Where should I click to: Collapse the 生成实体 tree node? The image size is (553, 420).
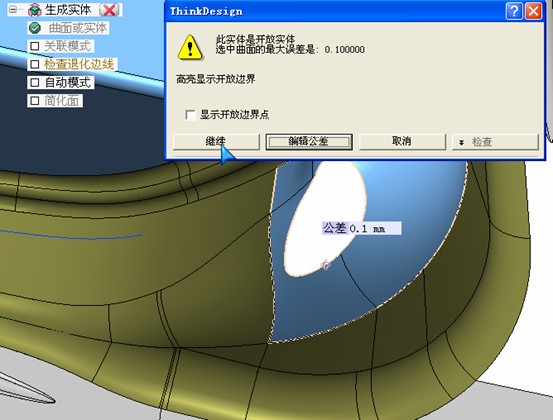(13, 10)
